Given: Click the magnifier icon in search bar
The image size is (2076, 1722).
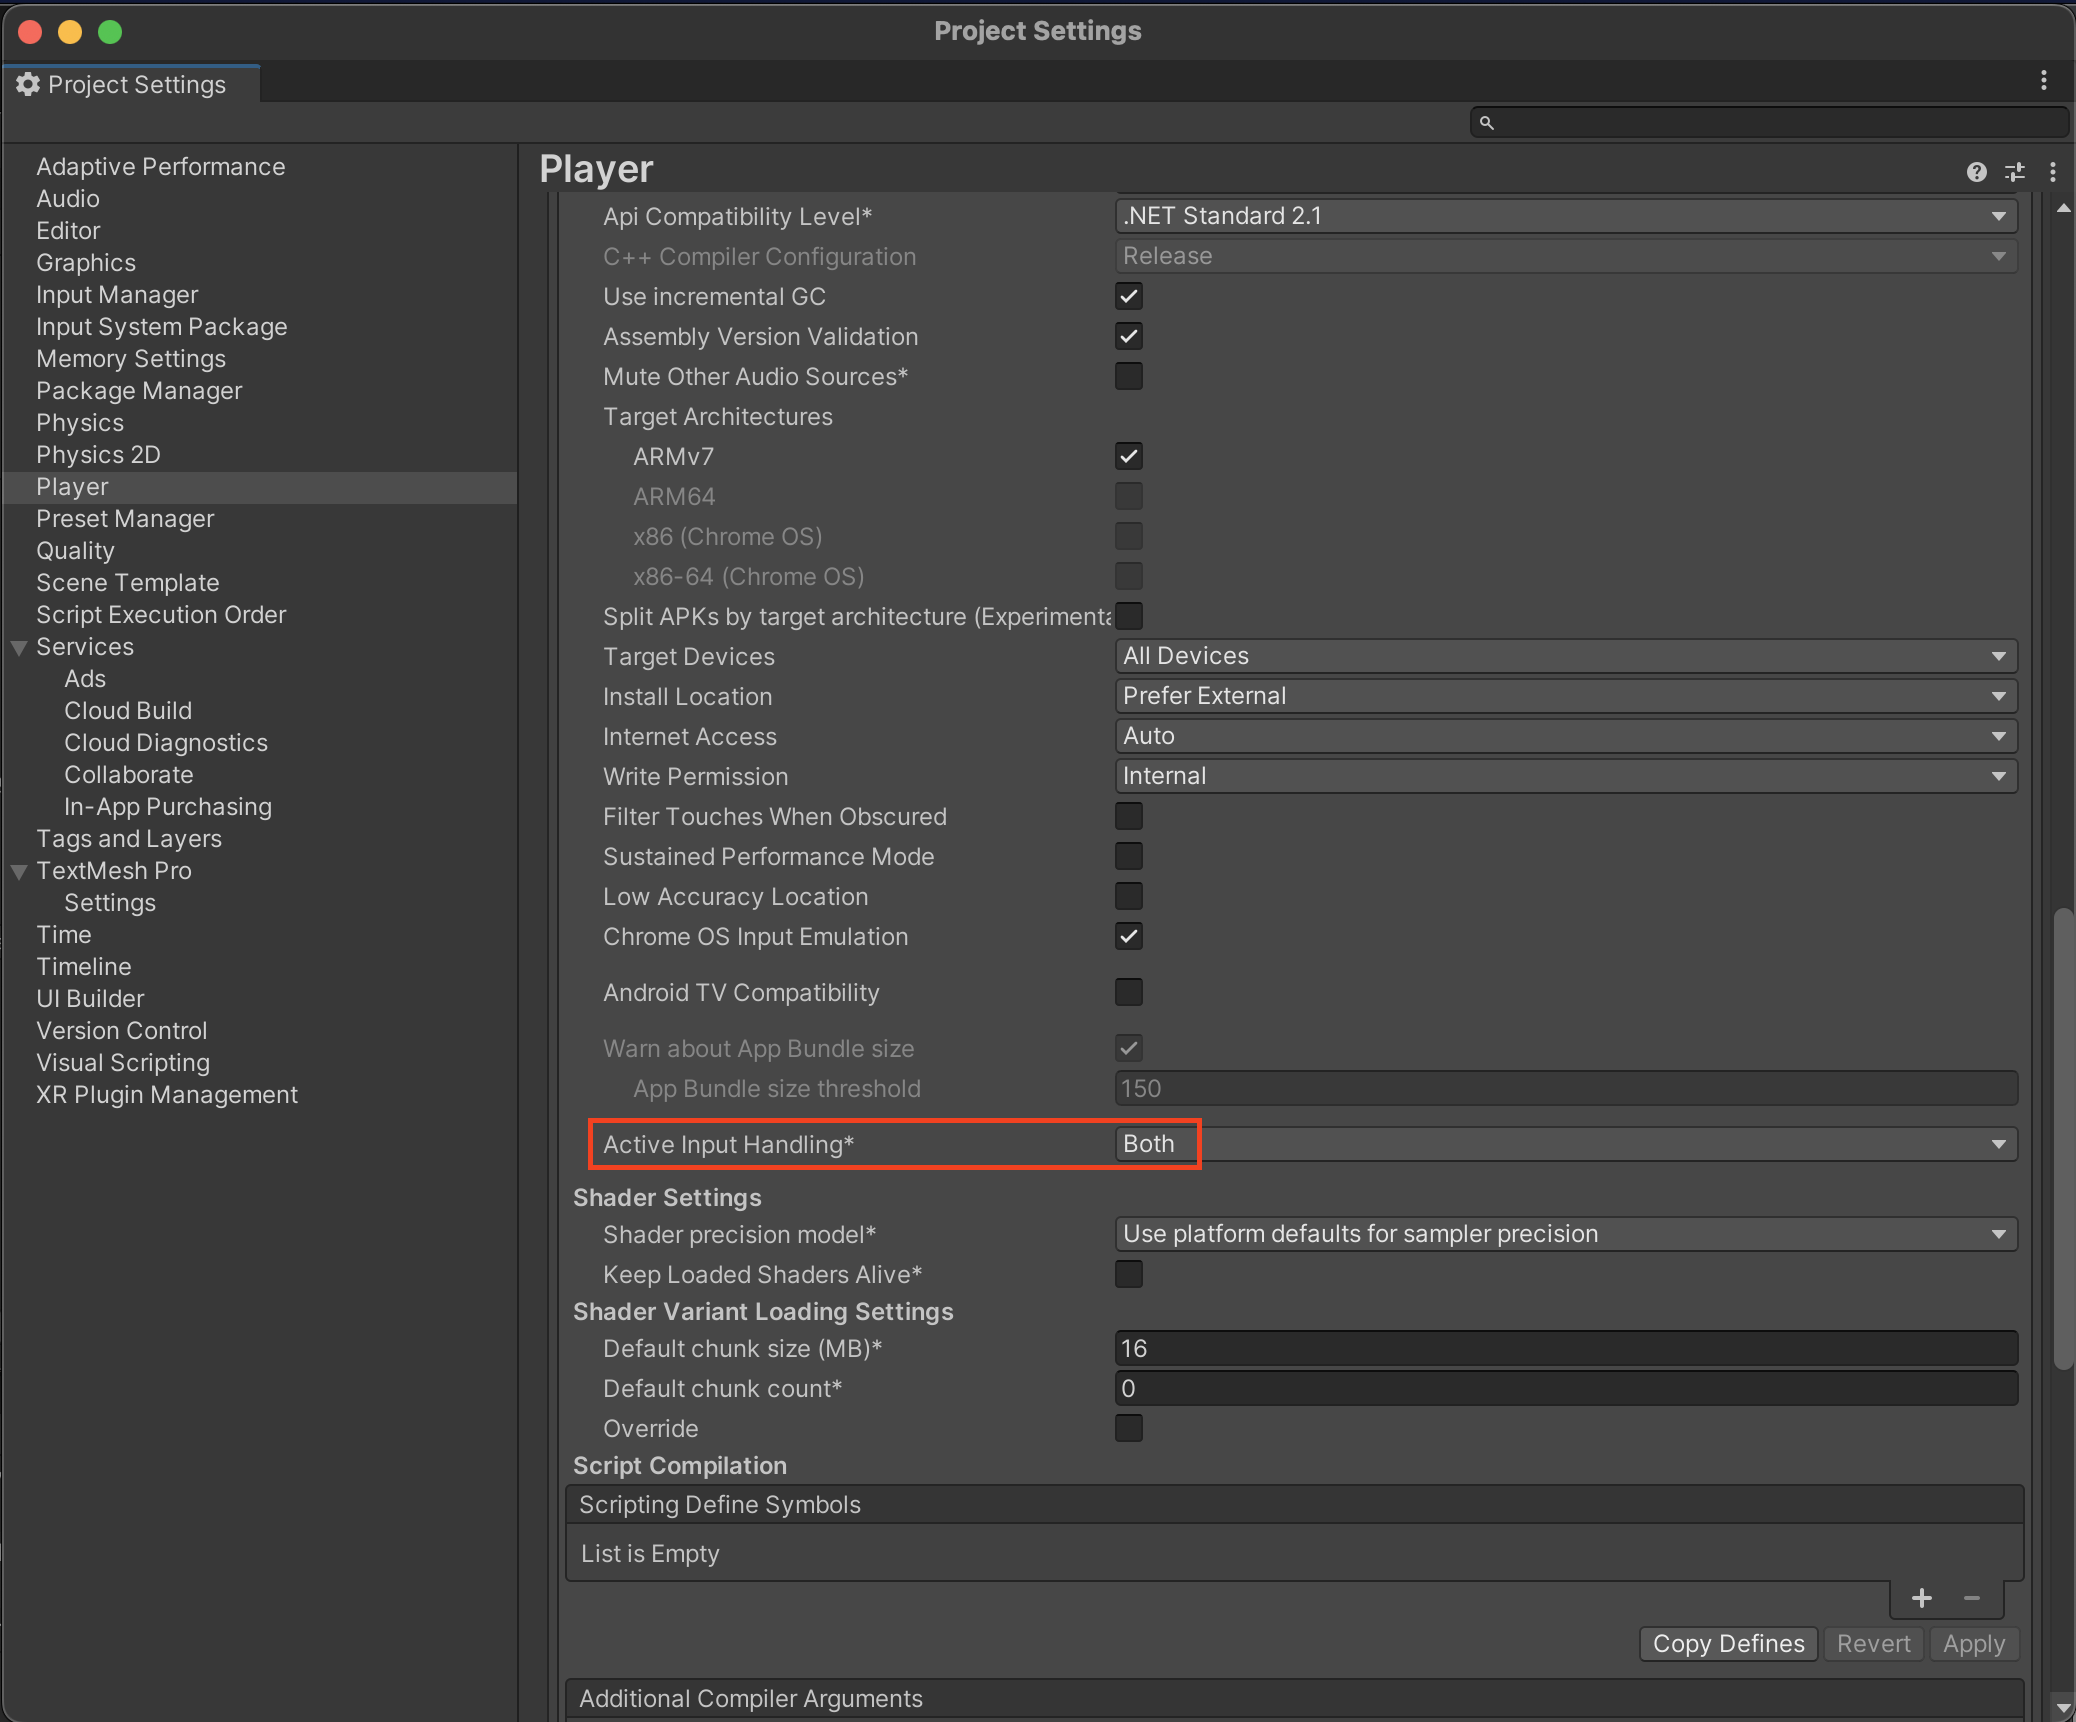Looking at the screenshot, I should (x=1487, y=123).
